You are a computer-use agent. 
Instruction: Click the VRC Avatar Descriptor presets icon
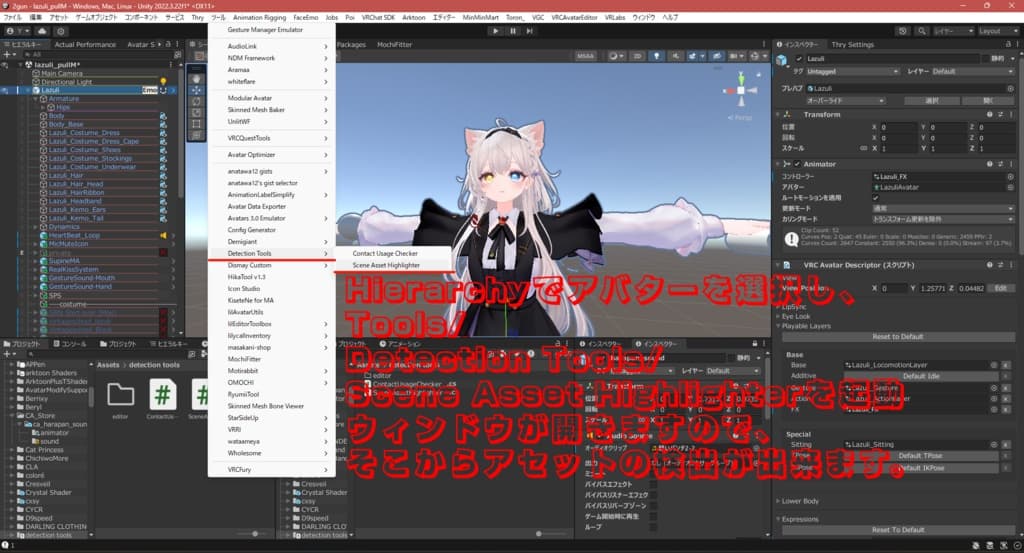click(1000, 265)
